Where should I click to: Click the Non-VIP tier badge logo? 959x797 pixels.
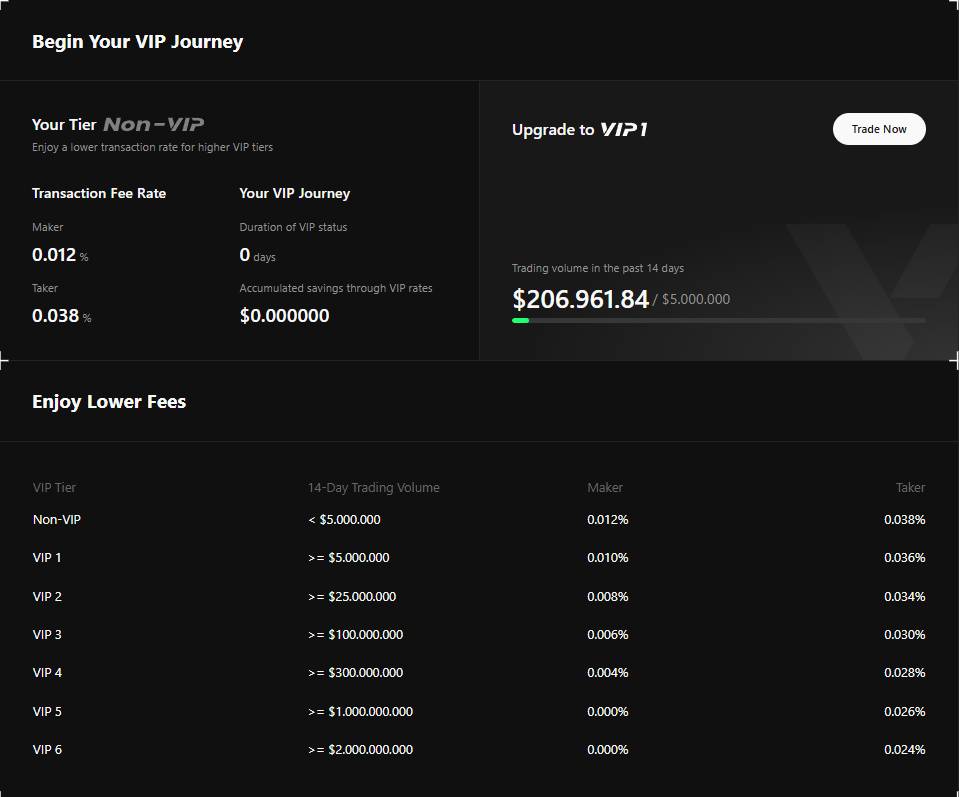[154, 125]
